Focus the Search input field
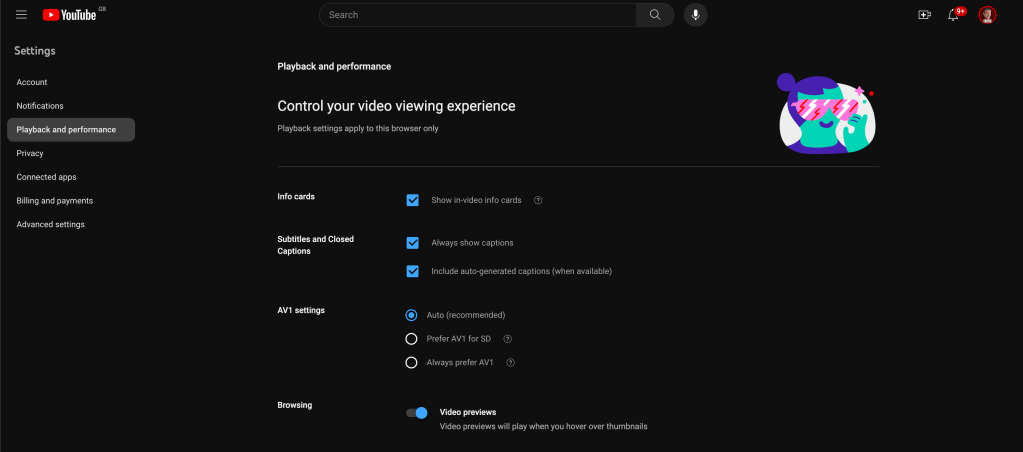1023x452 pixels. tap(478, 14)
